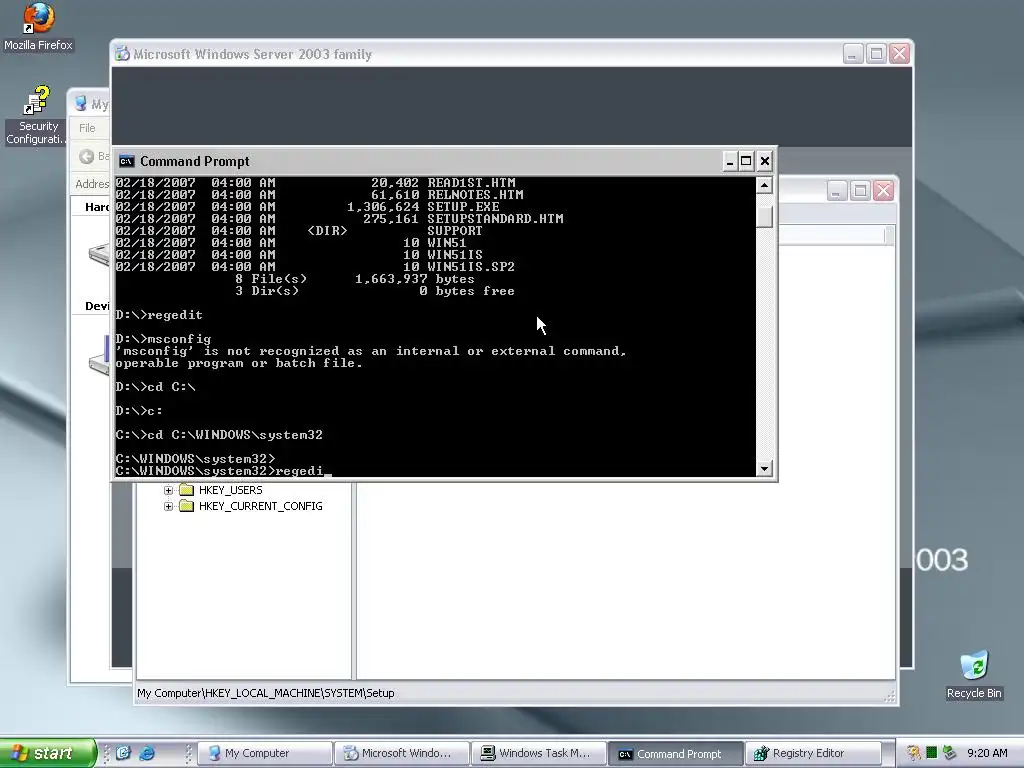Minimize the Command Prompt window

(729, 161)
